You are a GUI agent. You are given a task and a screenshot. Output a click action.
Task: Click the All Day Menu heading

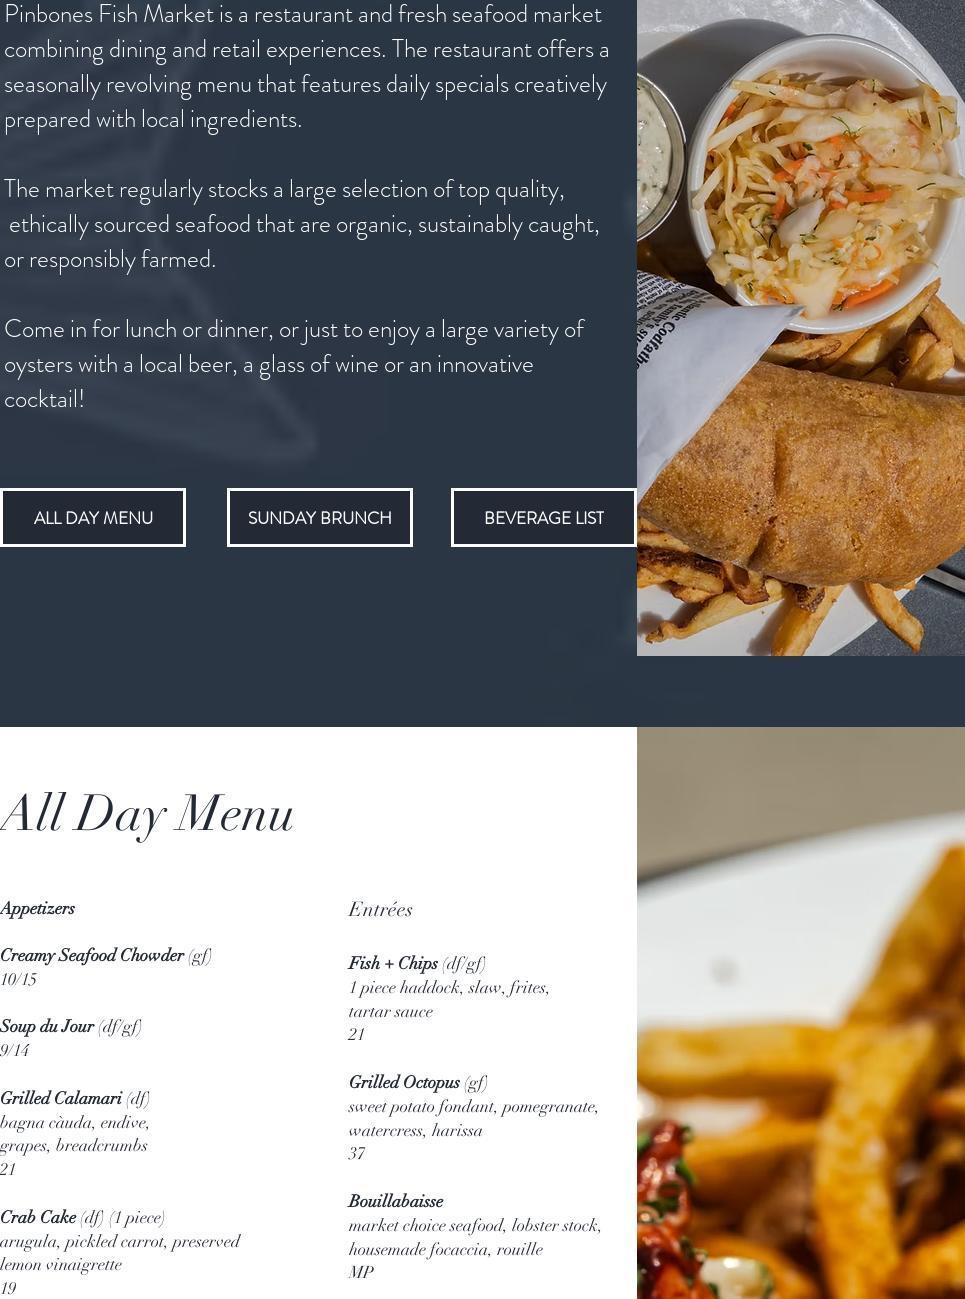(x=147, y=813)
